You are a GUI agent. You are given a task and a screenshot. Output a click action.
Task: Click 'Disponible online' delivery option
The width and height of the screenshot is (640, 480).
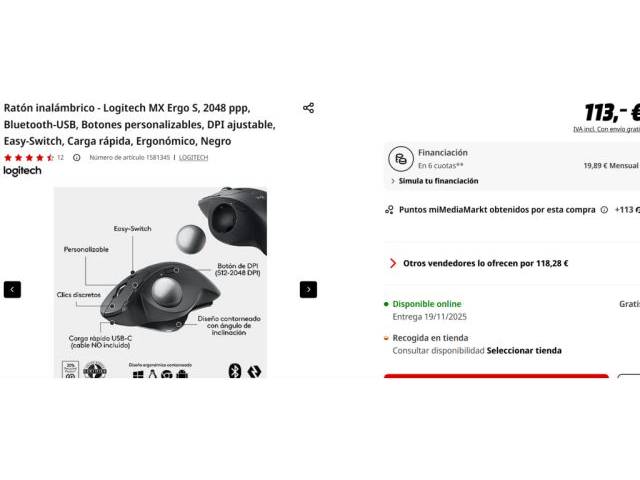[427, 303]
